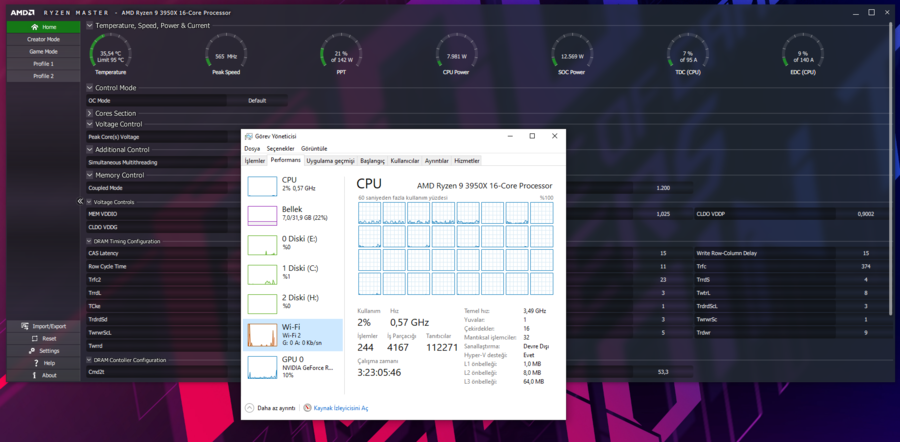The height and width of the screenshot is (442, 900).
Task: Click the CPU Power gauge
Action: 457,55
